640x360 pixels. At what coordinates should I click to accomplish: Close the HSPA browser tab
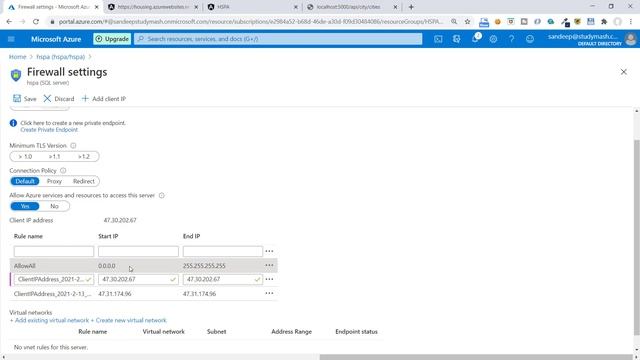click(296, 7)
